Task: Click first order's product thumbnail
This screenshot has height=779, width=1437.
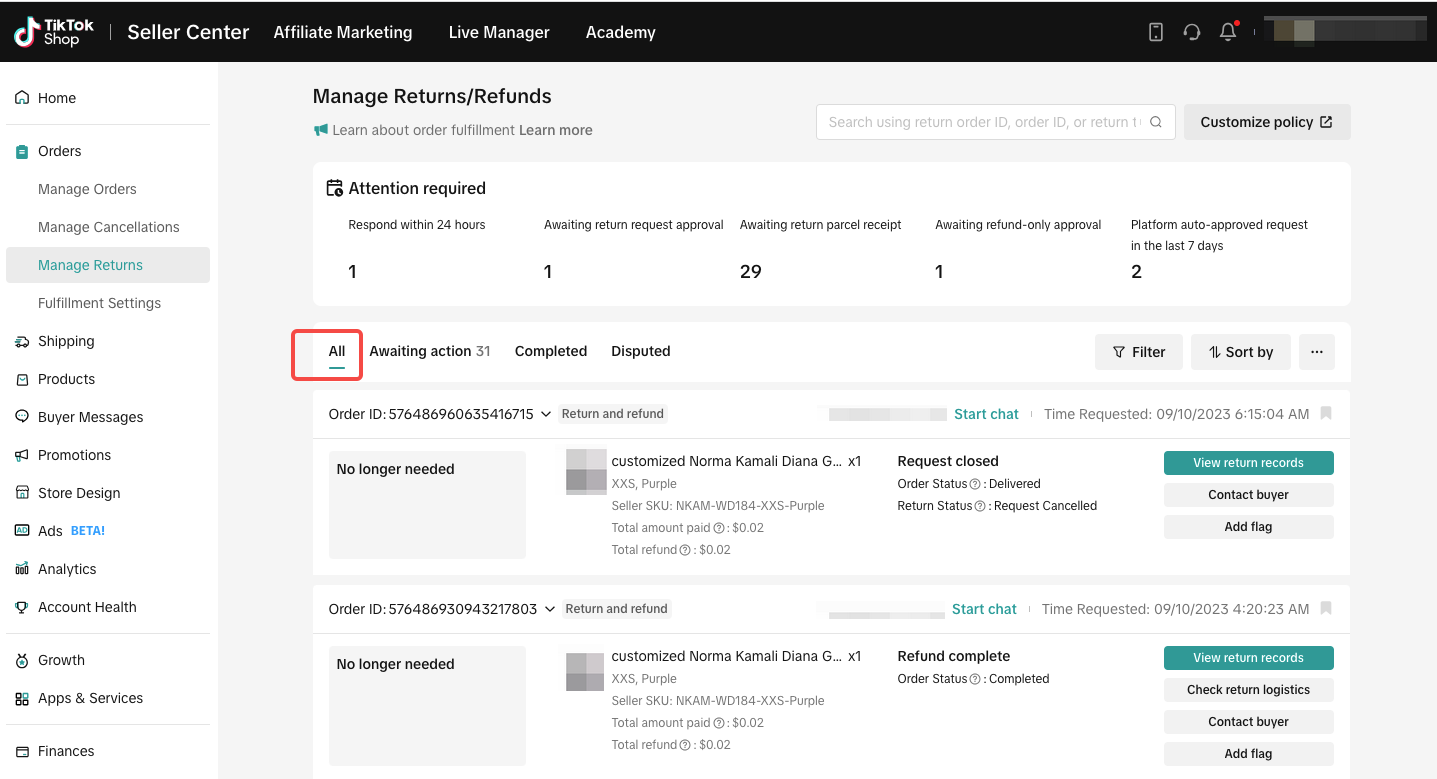Action: tap(585, 471)
